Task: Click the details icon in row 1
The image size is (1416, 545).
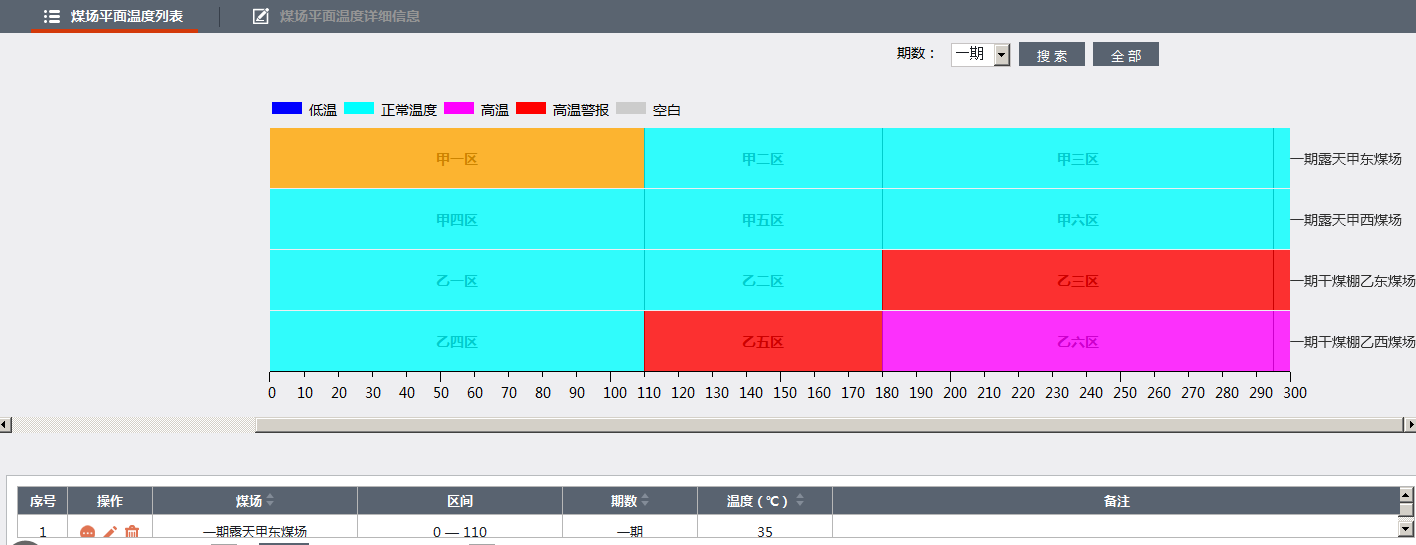Action: pos(87,533)
